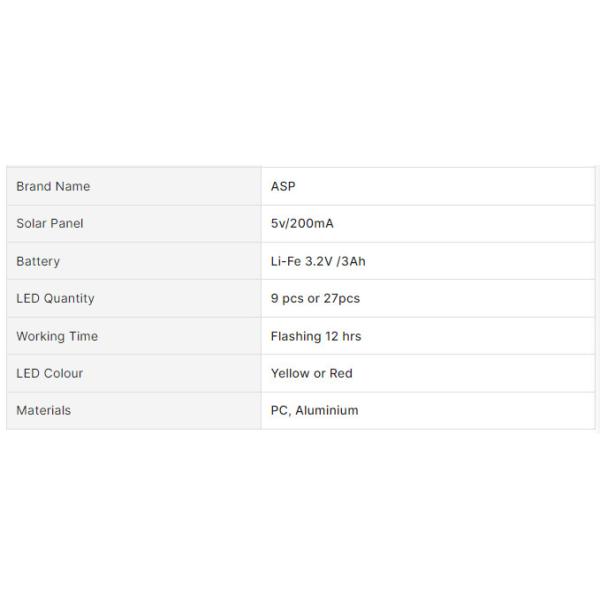Click the word Flashing in Working Time

click(295, 336)
